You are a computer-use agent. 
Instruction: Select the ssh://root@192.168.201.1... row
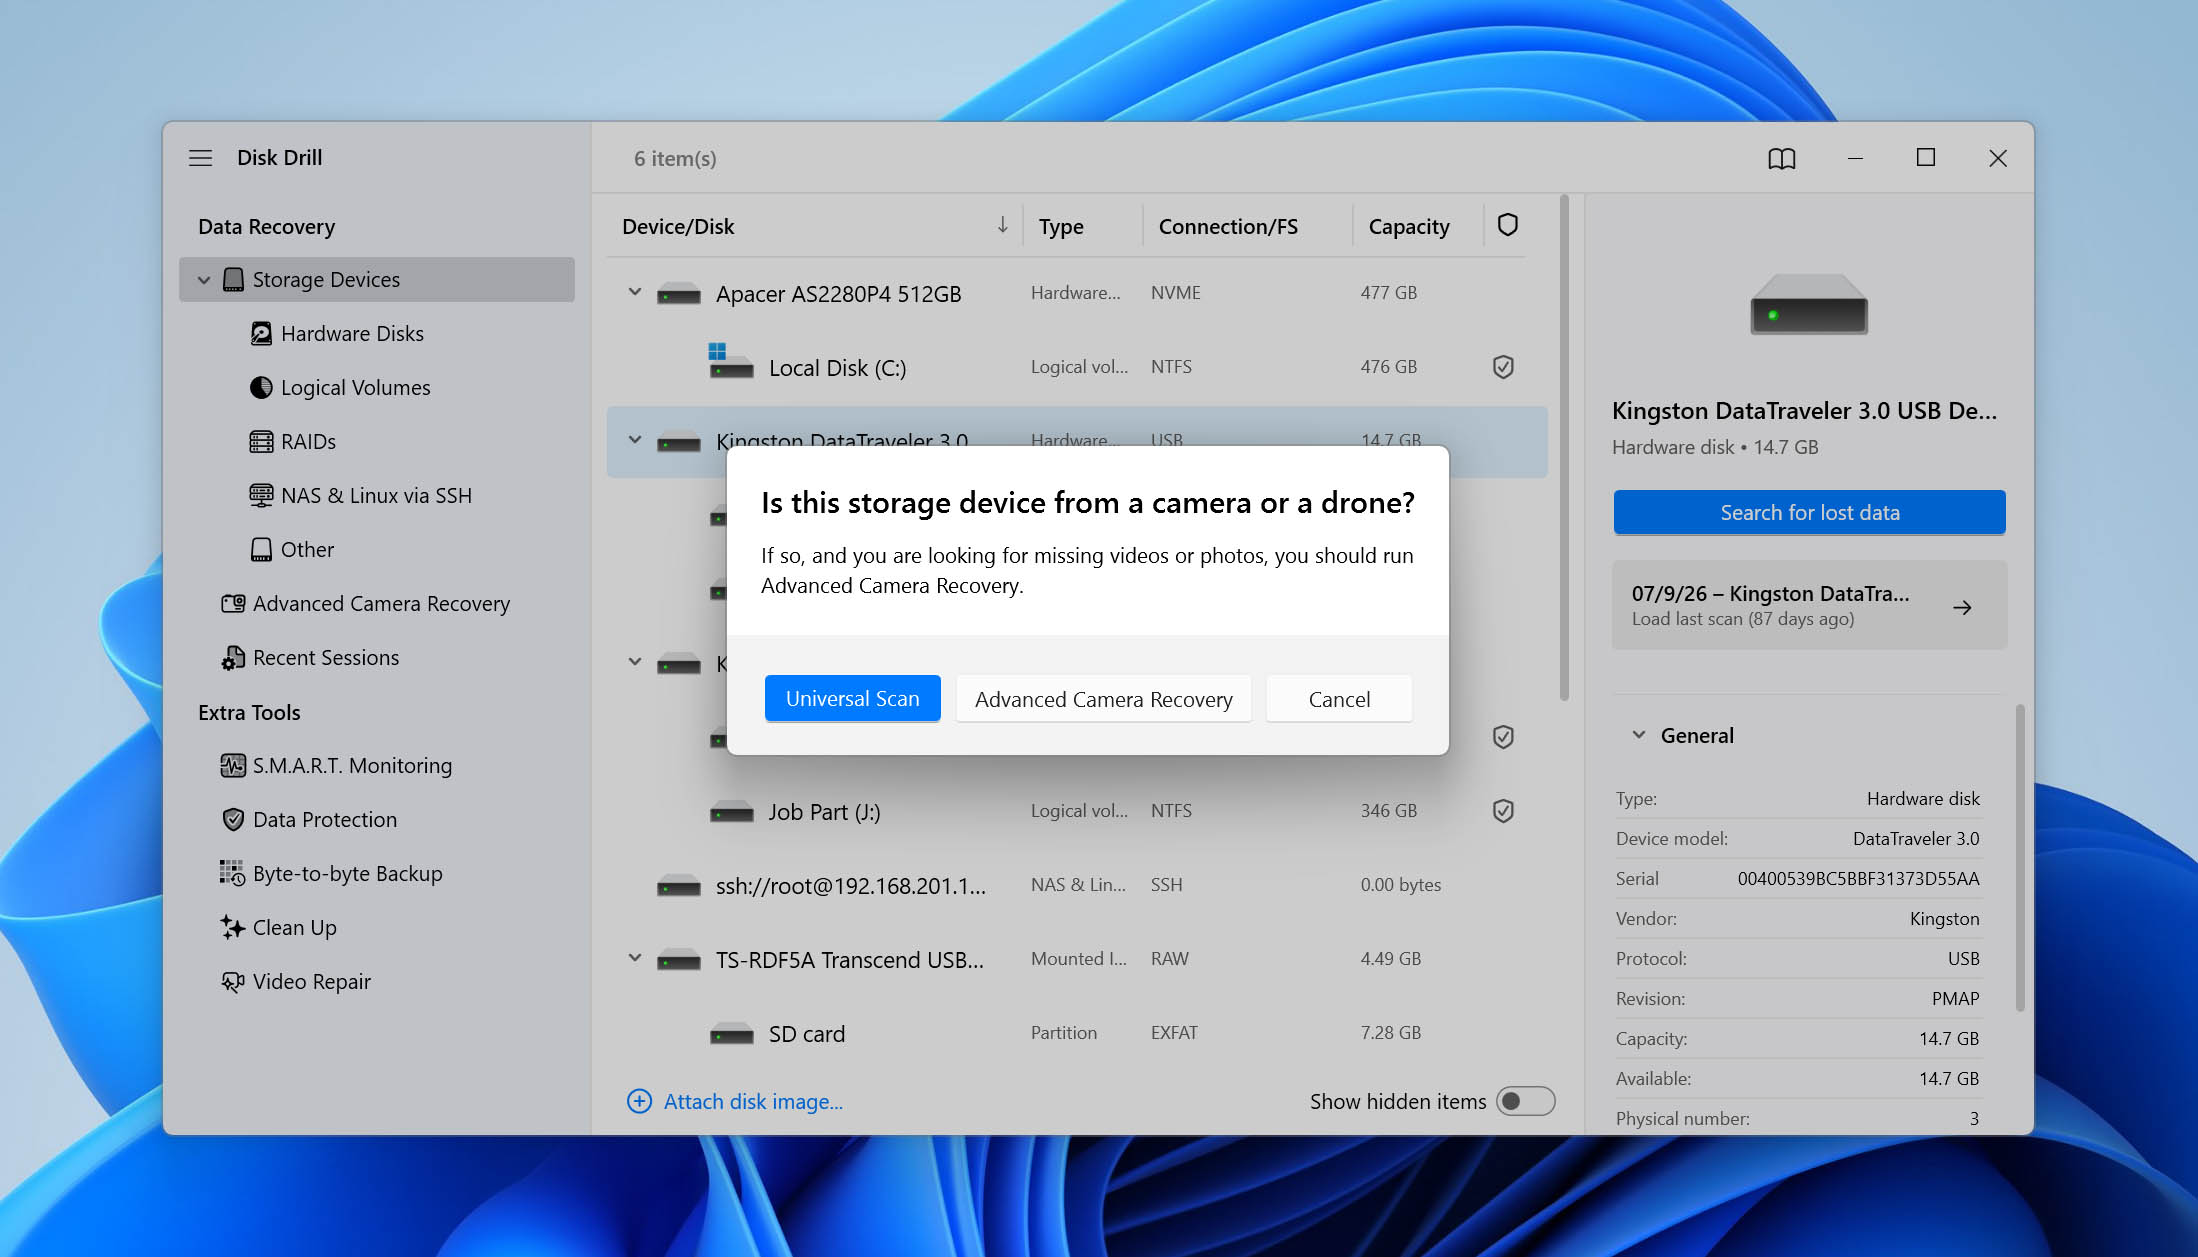tap(1077, 885)
